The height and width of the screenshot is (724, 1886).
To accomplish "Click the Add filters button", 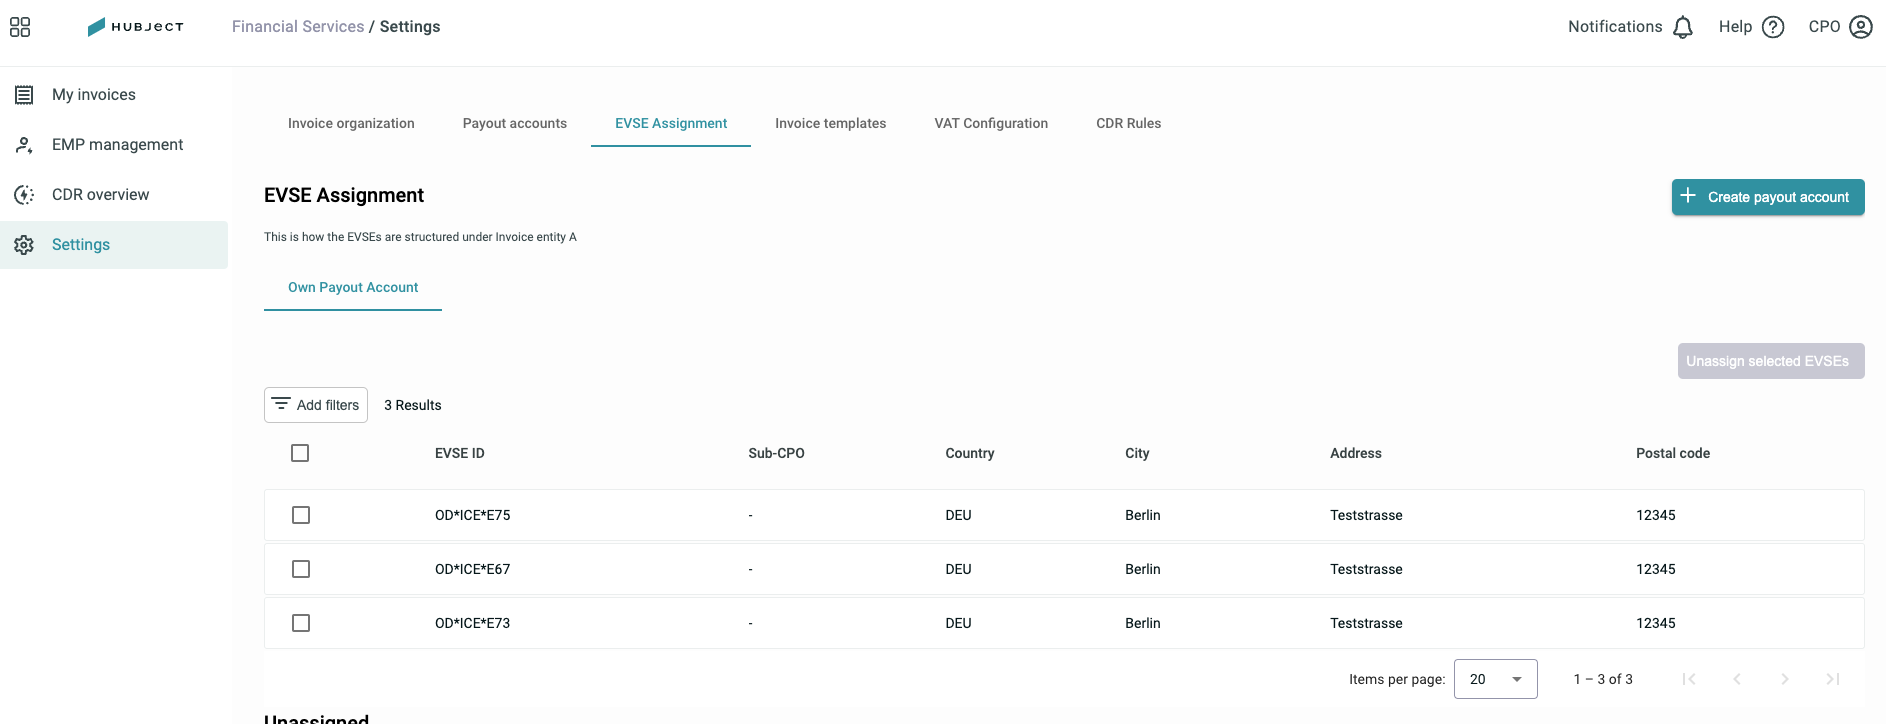I will tap(316, 405).
